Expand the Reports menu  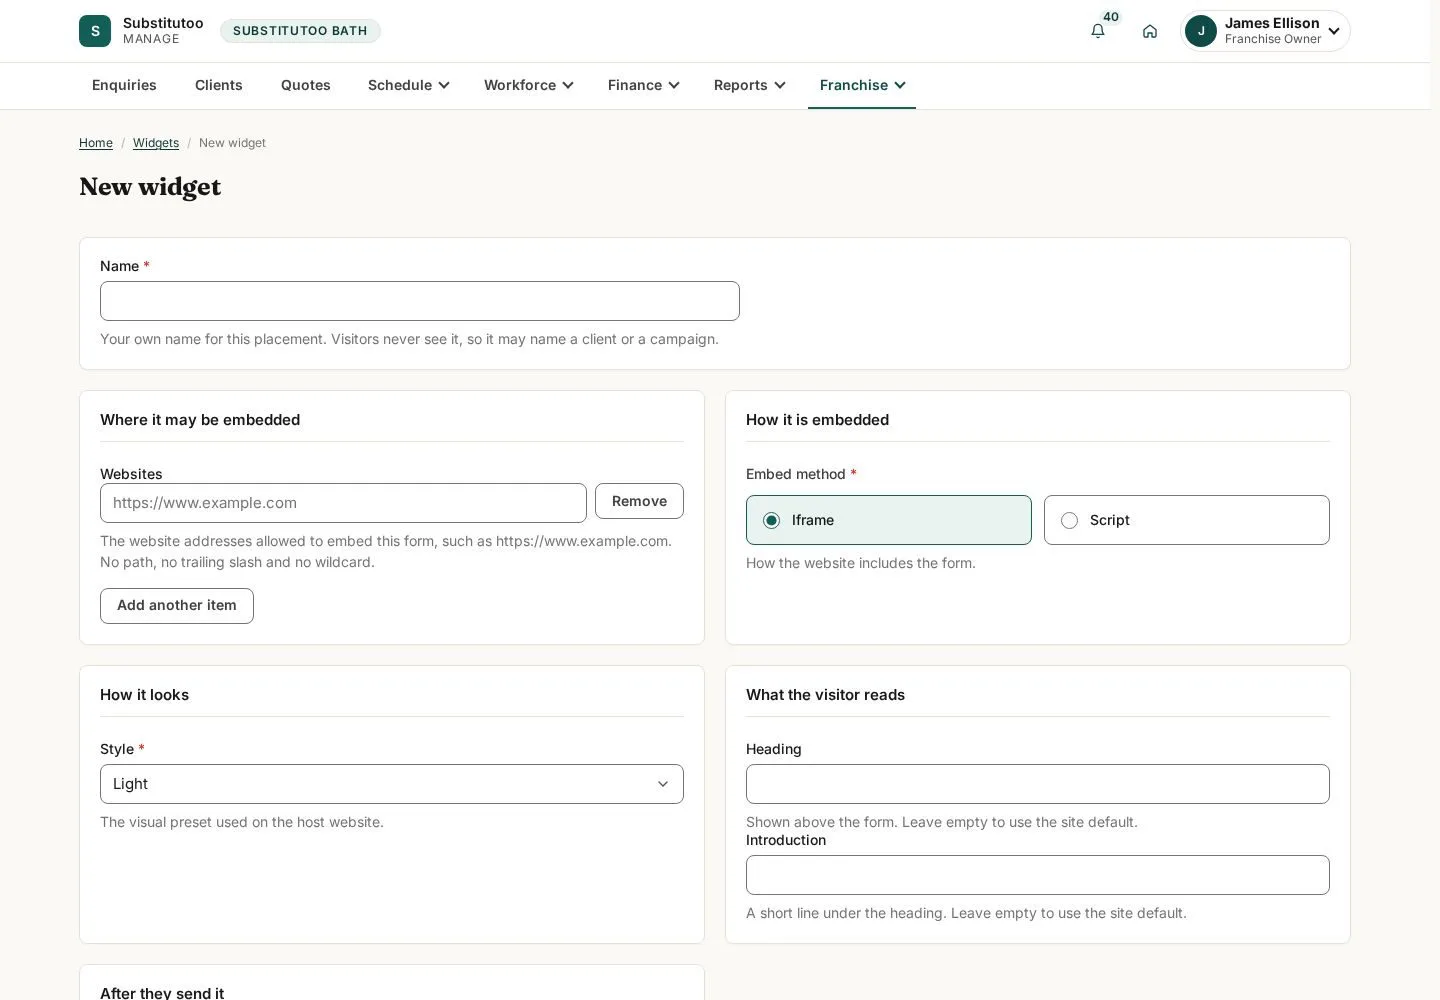750,85
